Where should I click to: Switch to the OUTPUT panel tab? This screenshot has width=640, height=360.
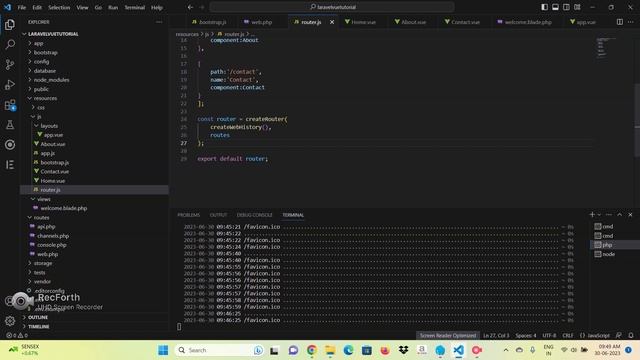click(x=218, y=215)
